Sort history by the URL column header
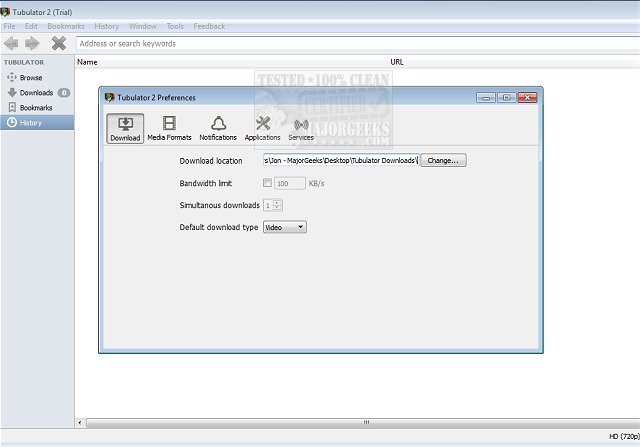The image size is (640, 447). tap(514, 62)
